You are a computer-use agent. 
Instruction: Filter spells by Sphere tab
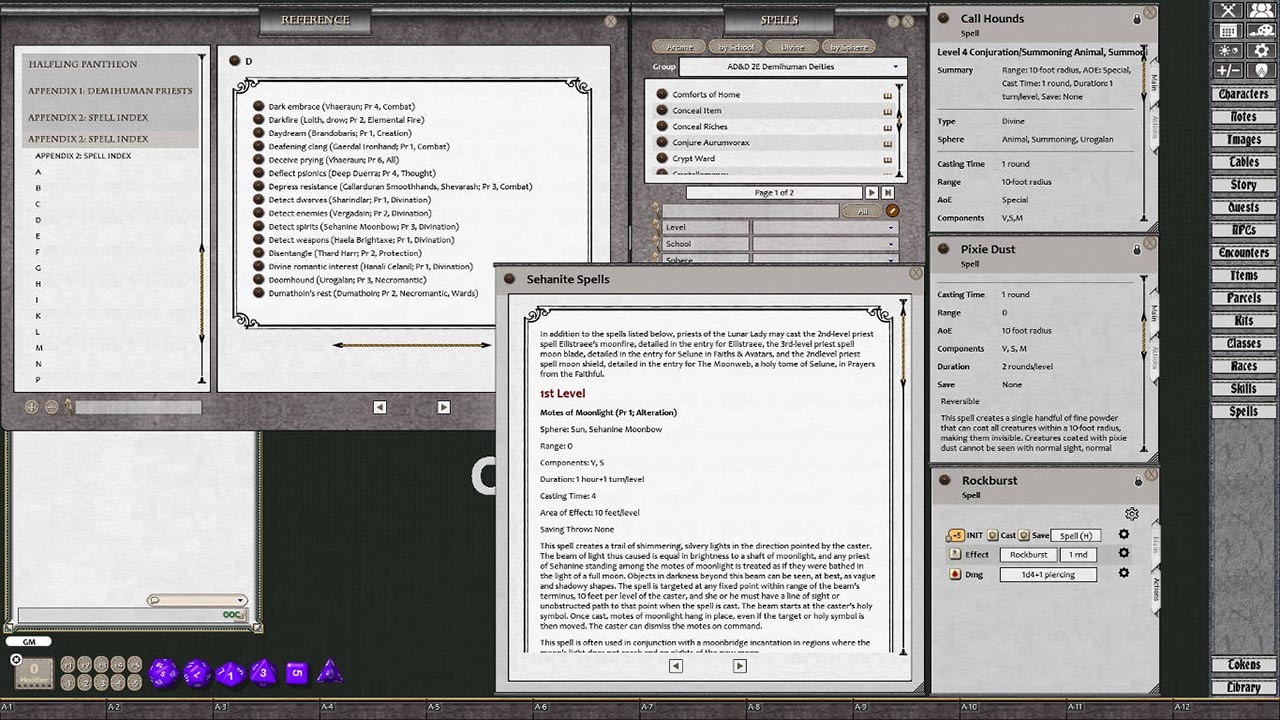tap(850, 47)
